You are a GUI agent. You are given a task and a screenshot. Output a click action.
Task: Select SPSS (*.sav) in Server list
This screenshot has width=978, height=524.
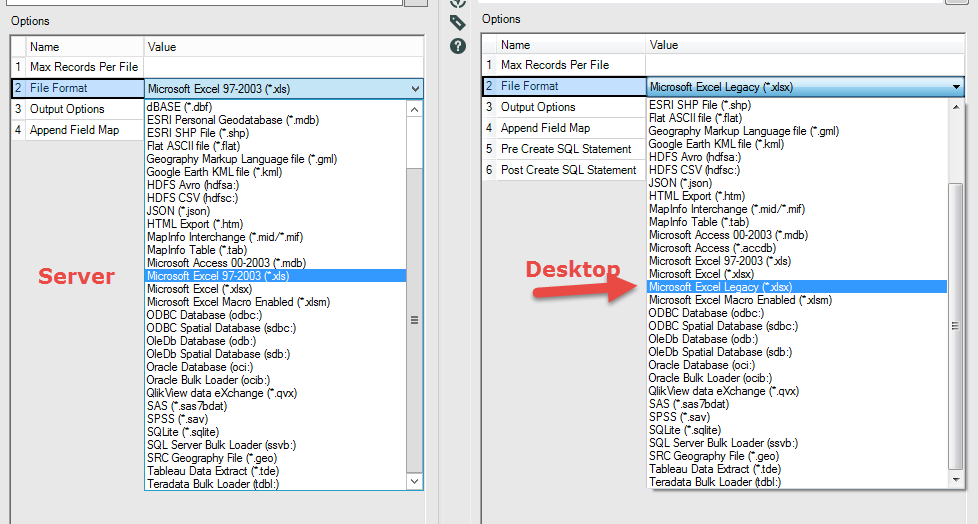click(x=177, y=419)
